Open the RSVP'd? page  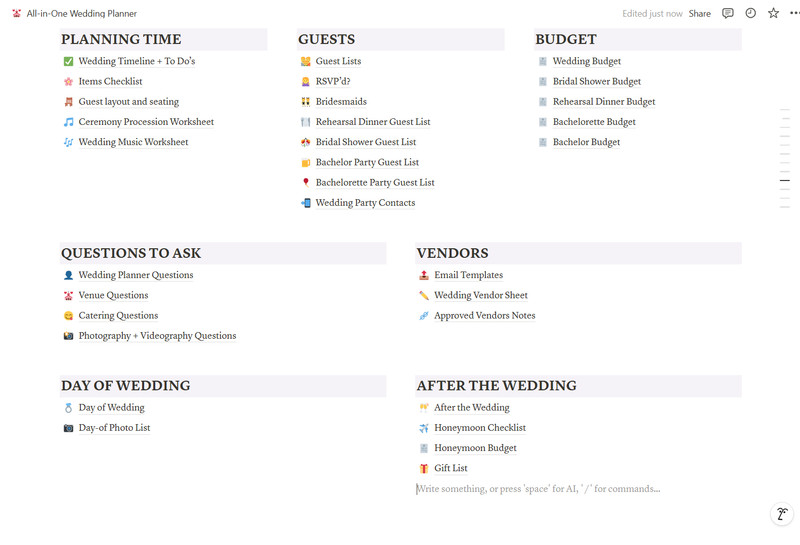coord(333,82)
